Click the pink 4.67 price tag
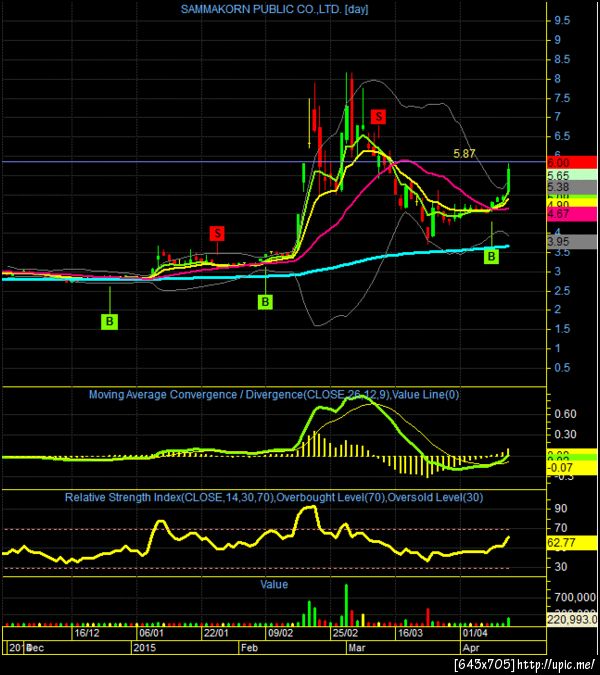 572,214
